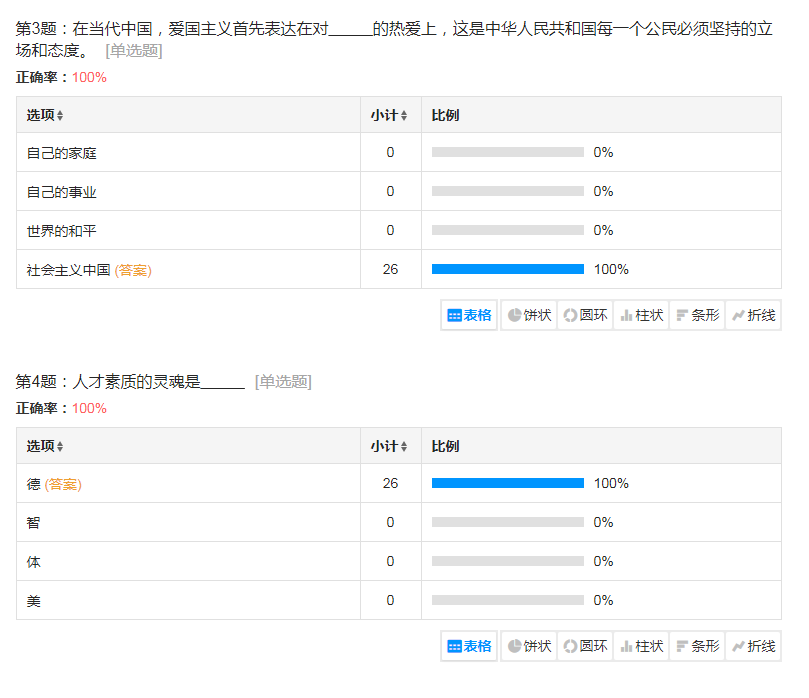Select pie chart view for question 3
Viewport: 809px width, 698px height.
pyautogui.click(x=529, y=315)
